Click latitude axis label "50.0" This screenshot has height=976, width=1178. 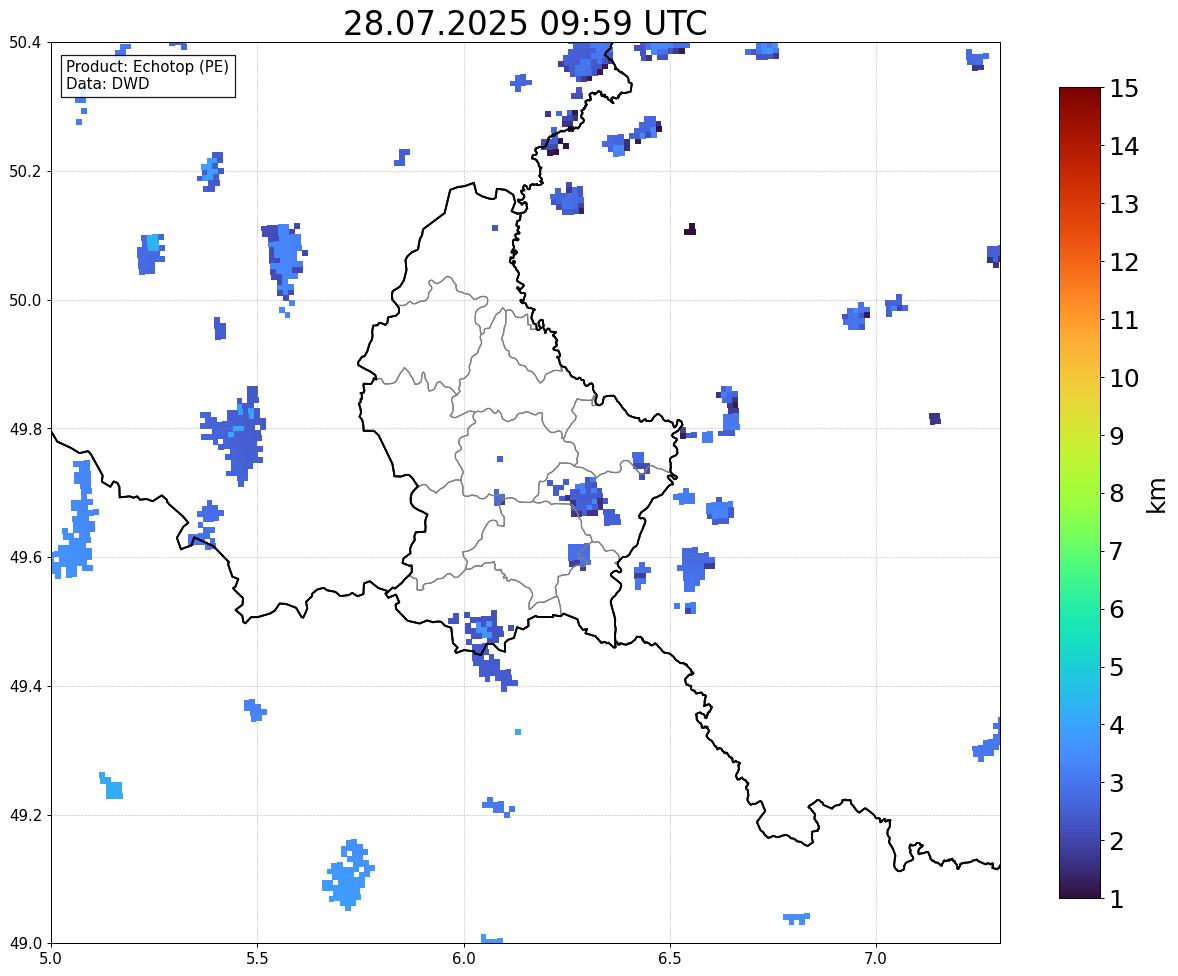[25, 301]
